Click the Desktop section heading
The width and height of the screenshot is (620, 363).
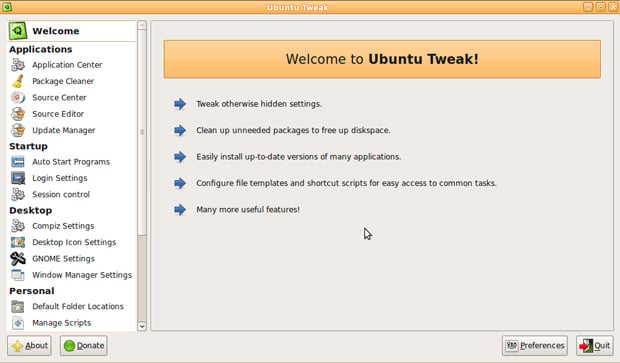click(31, 210)
